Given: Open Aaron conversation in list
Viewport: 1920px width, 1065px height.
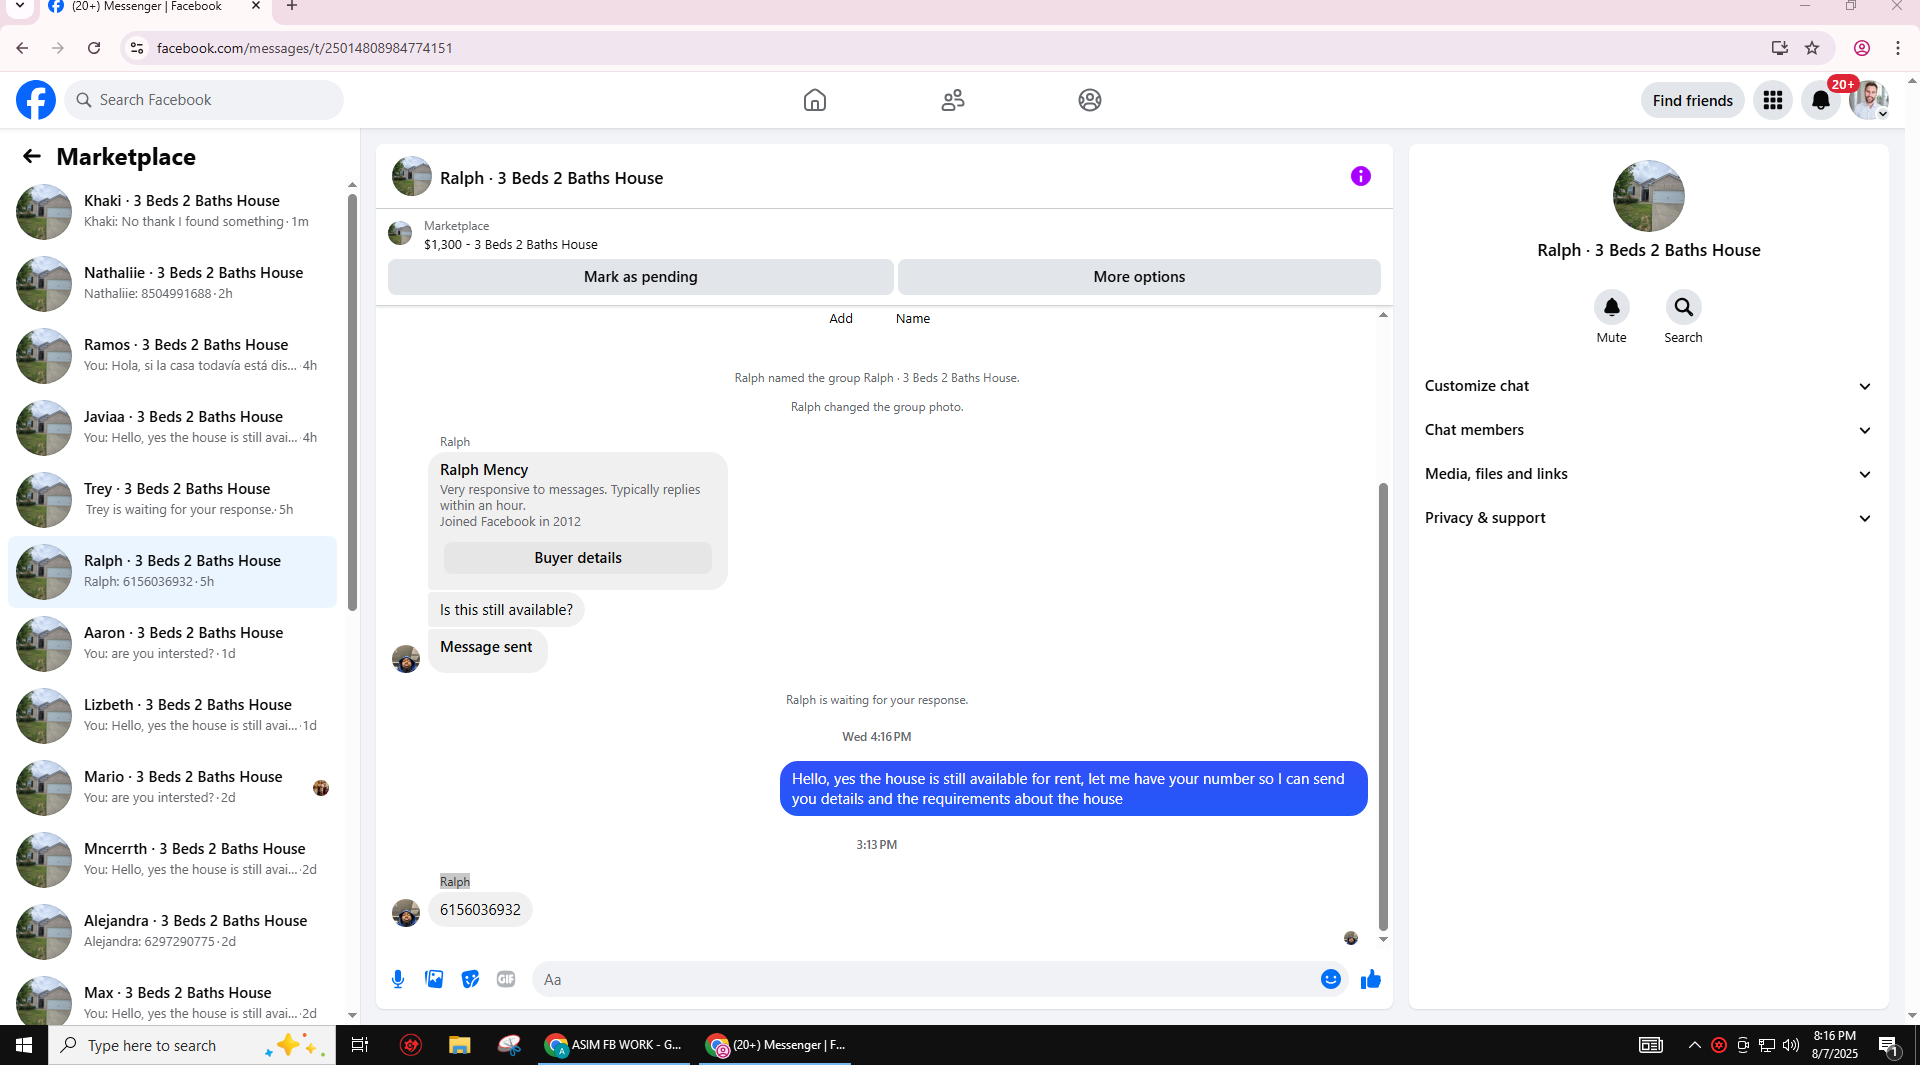Looking at the screenshot, I should pyautogui.click(x=172, y=643).
